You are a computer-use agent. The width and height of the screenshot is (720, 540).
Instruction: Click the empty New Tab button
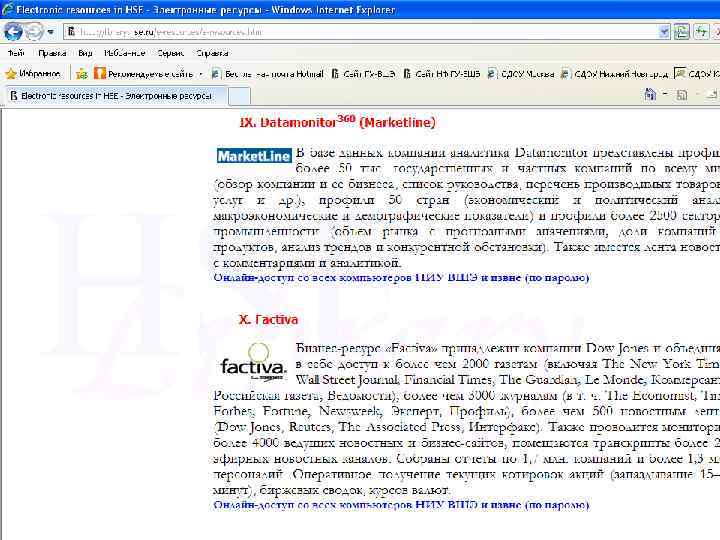[239, 96]
